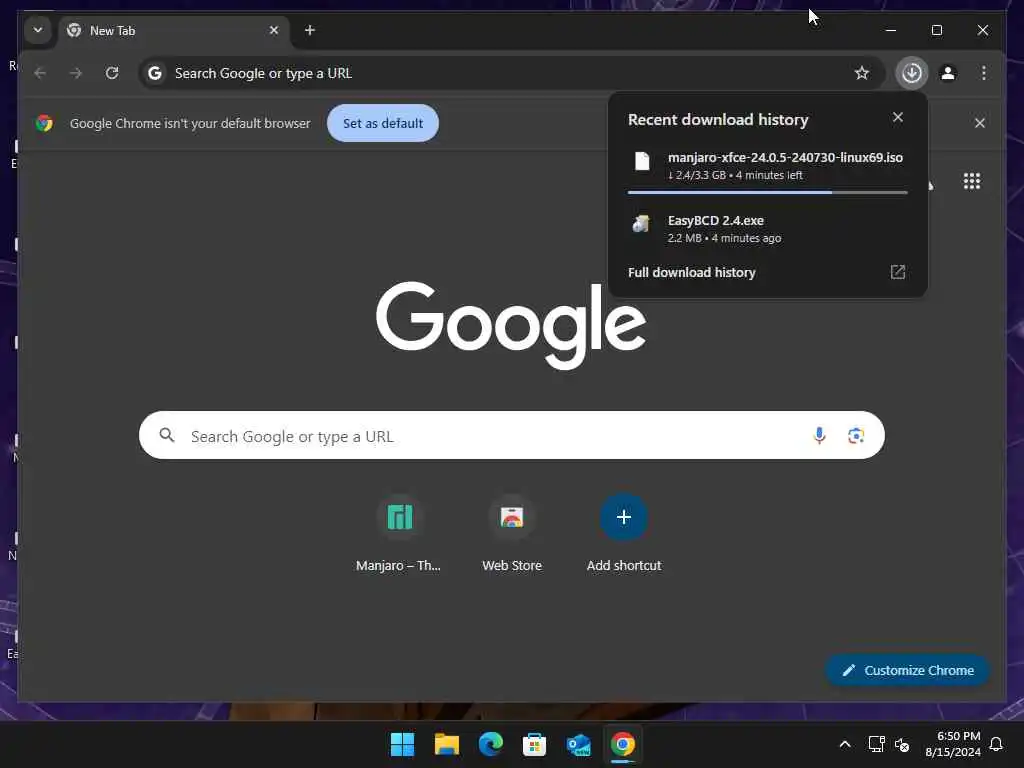The image size is (1024, 768).
Task: Open network status tray icon
Action: 876,744
